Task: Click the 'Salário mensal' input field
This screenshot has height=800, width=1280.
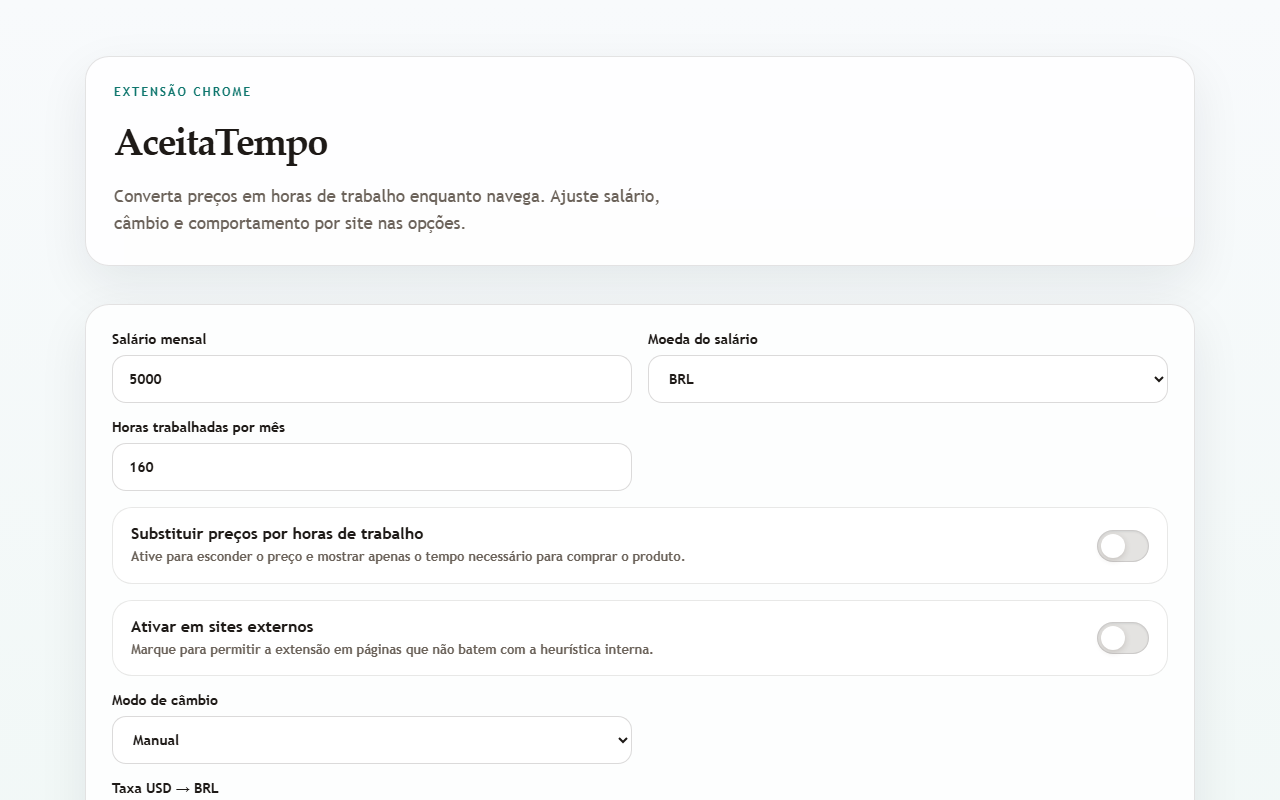Action: (371, 379)
